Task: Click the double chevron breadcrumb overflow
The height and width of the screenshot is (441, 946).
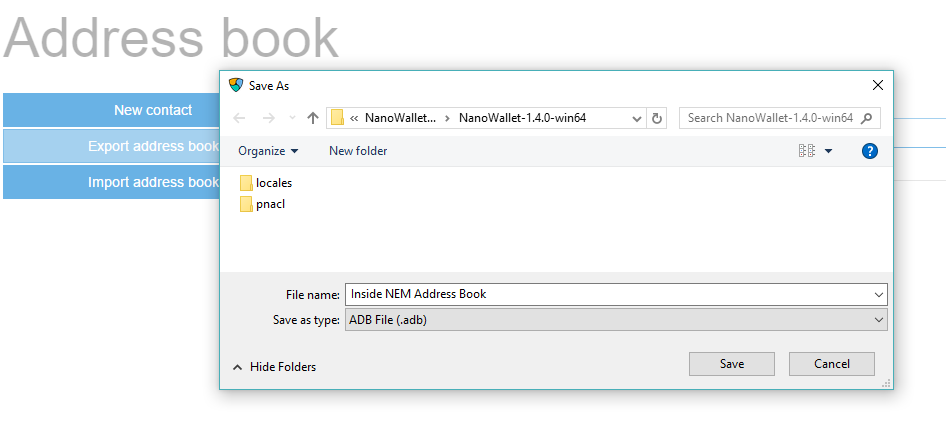Action: pos(354,118)
